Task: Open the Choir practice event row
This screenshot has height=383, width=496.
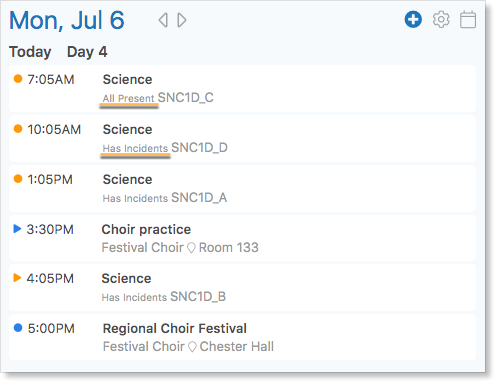Action: point(242,238)
